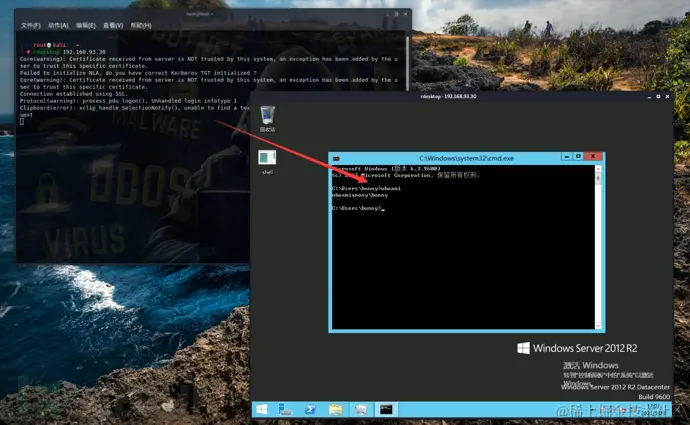Select the Recycle Bin icon on remote desktop

268,119
